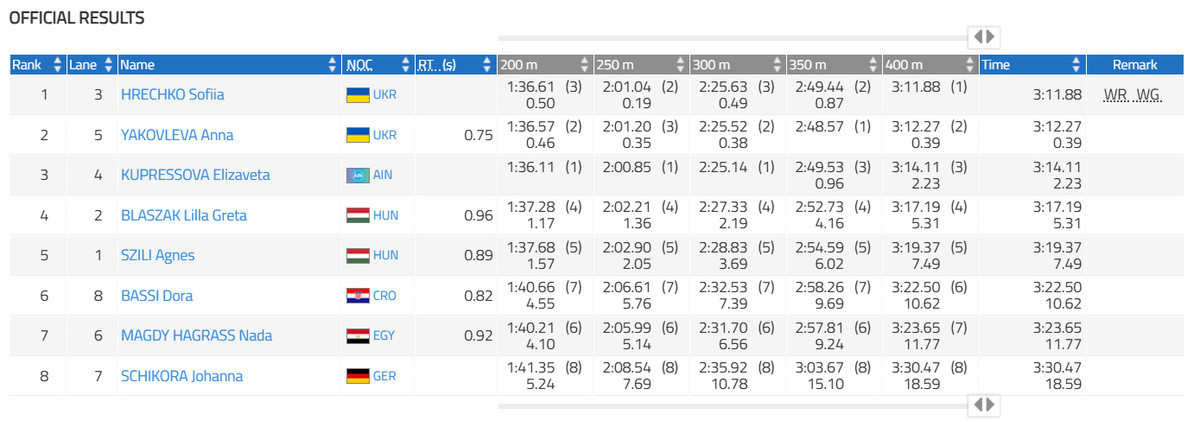Sort table by Lane sort arrows
Viewport: 1200px width, 422px height.
[109, 65]
